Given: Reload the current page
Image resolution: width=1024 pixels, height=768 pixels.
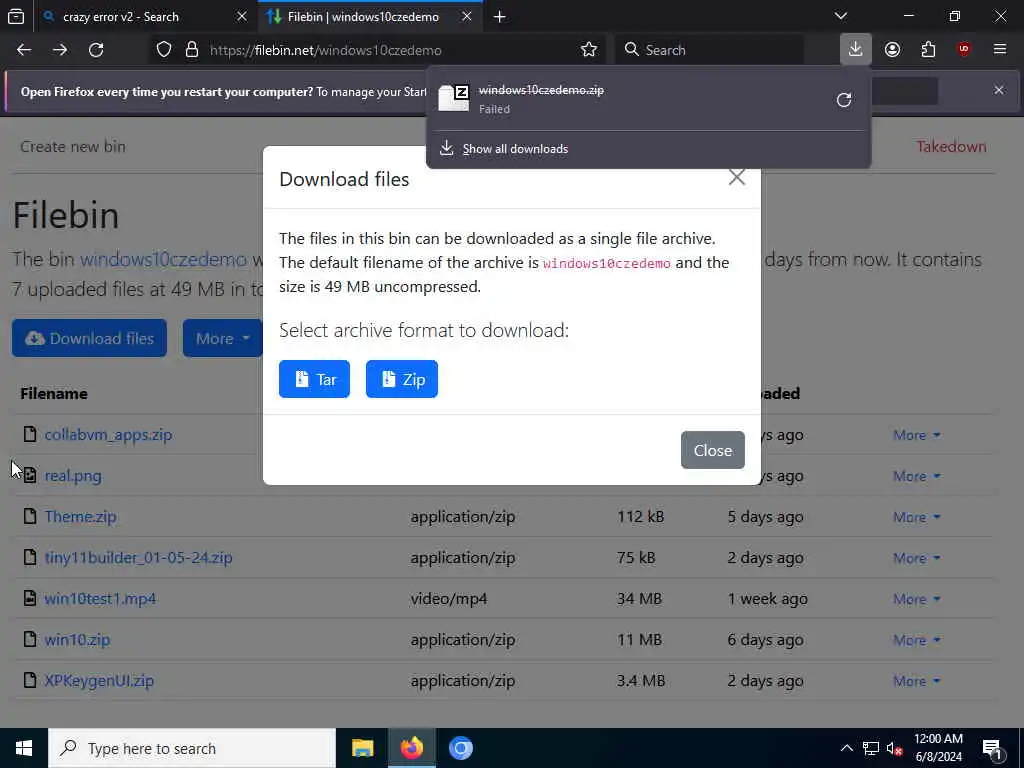Looking at the screenshot, I should [x=96, y=50].
